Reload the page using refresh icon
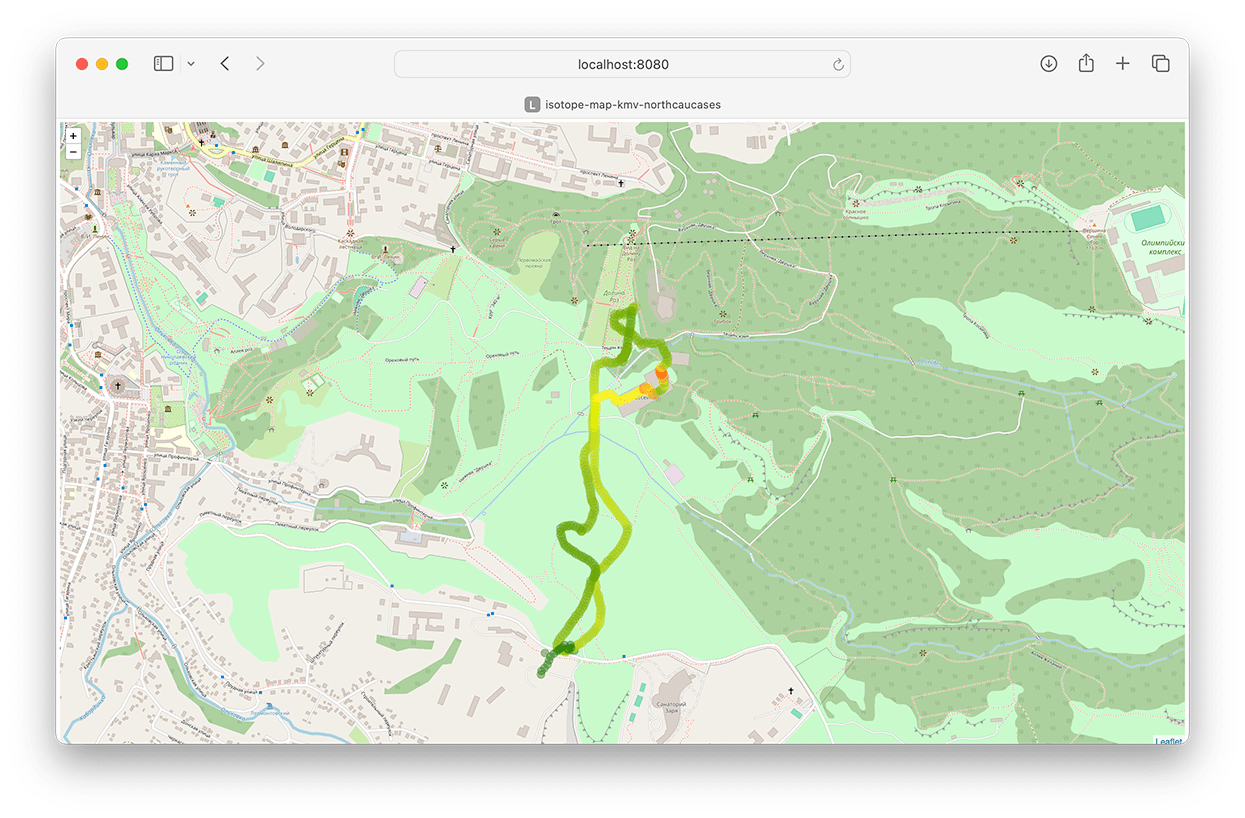The width and height of the screenshot is (1245, 818). coord(838,64)
